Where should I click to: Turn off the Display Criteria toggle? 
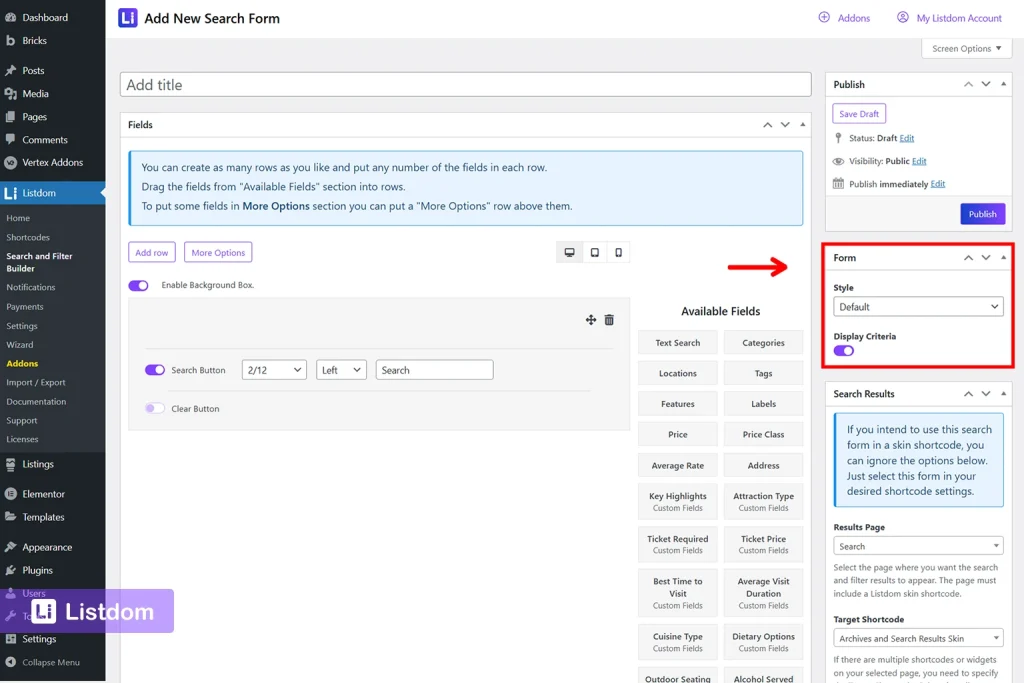click(845, 353)
